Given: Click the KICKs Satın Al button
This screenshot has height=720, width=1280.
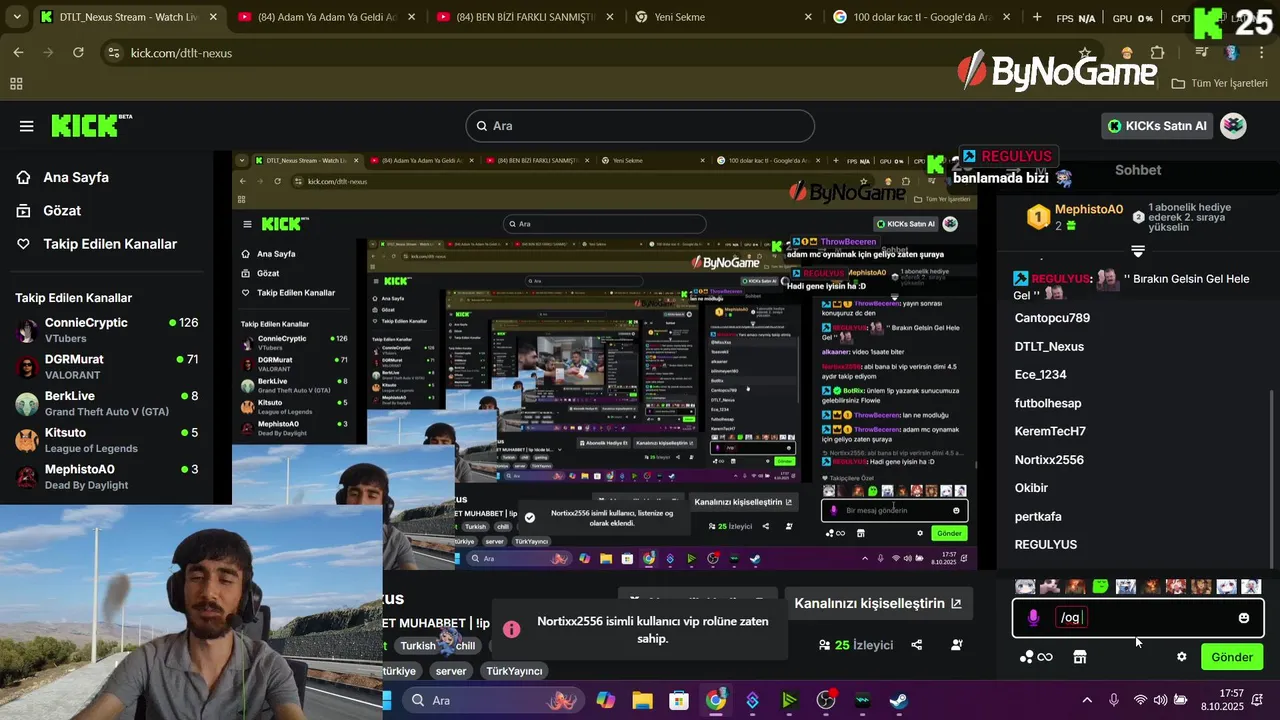Looking at the screenshot, I should point(1157,126).
